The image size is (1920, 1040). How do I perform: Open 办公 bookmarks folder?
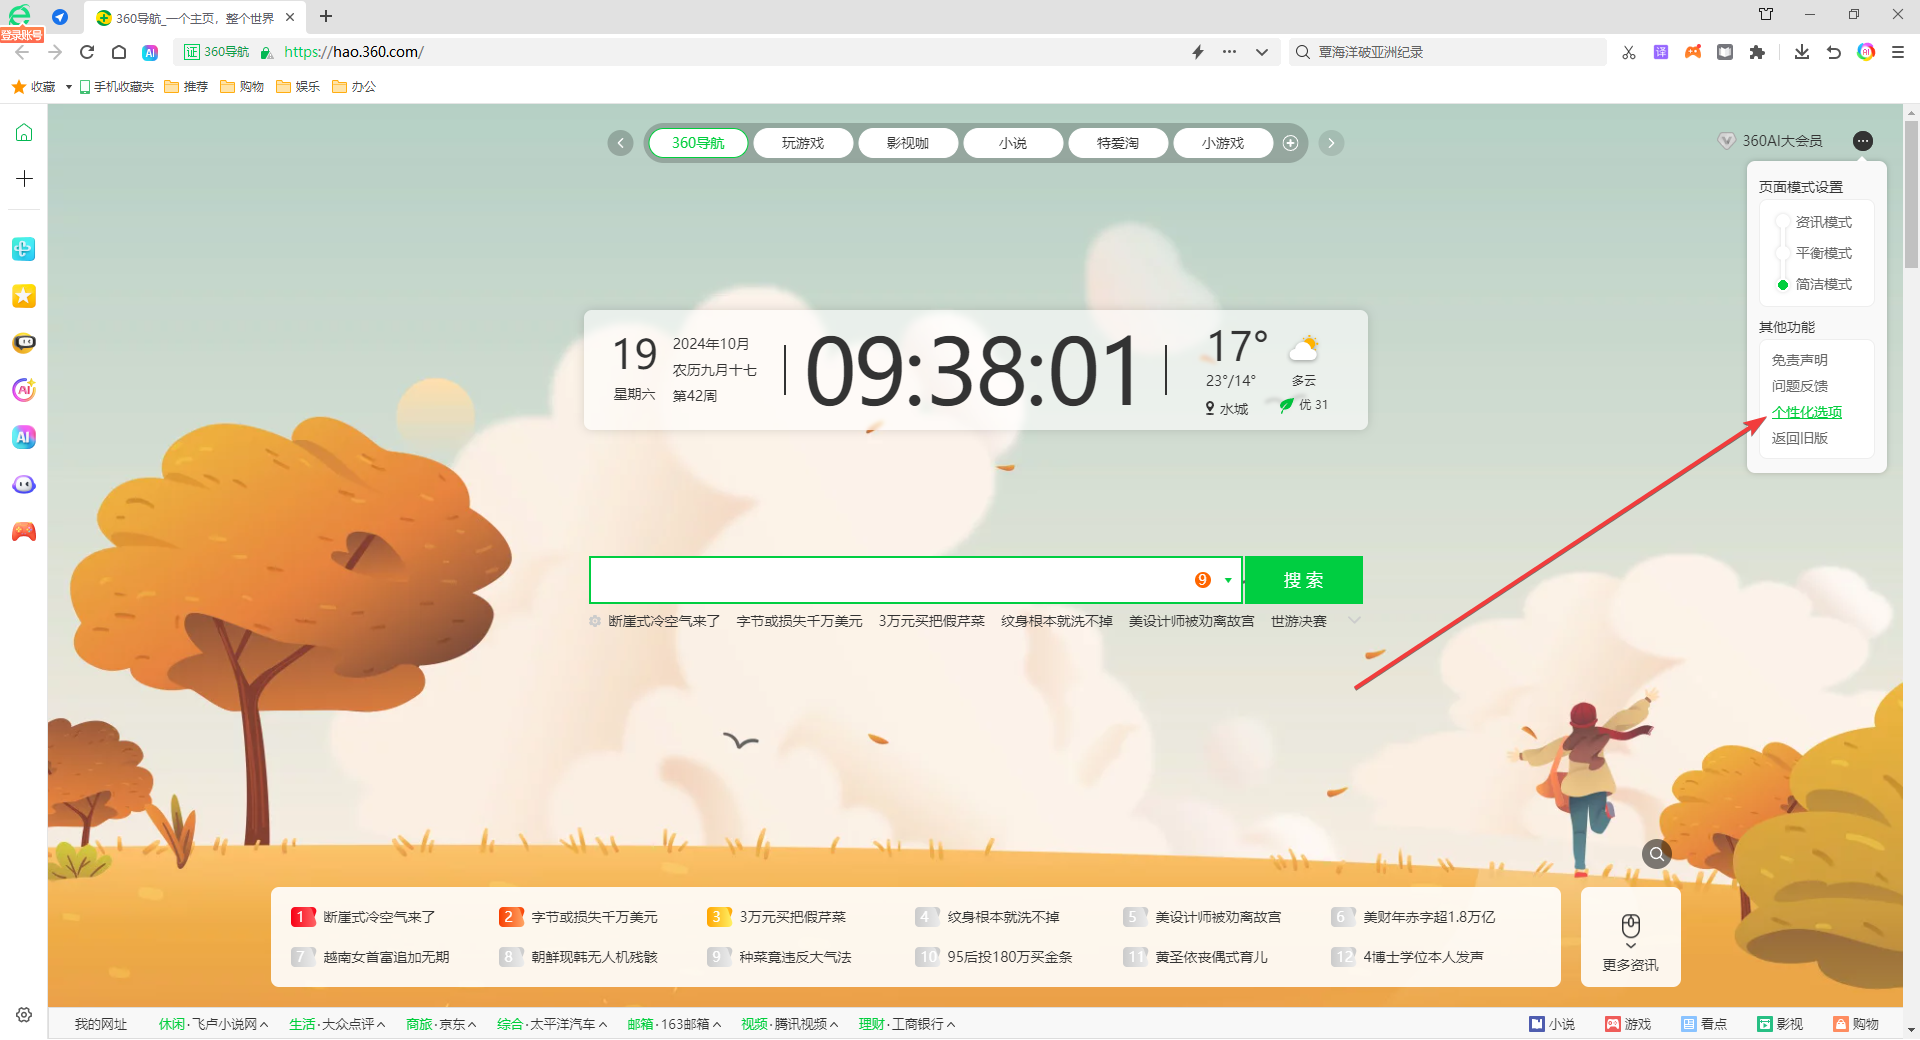click(354, 87)
